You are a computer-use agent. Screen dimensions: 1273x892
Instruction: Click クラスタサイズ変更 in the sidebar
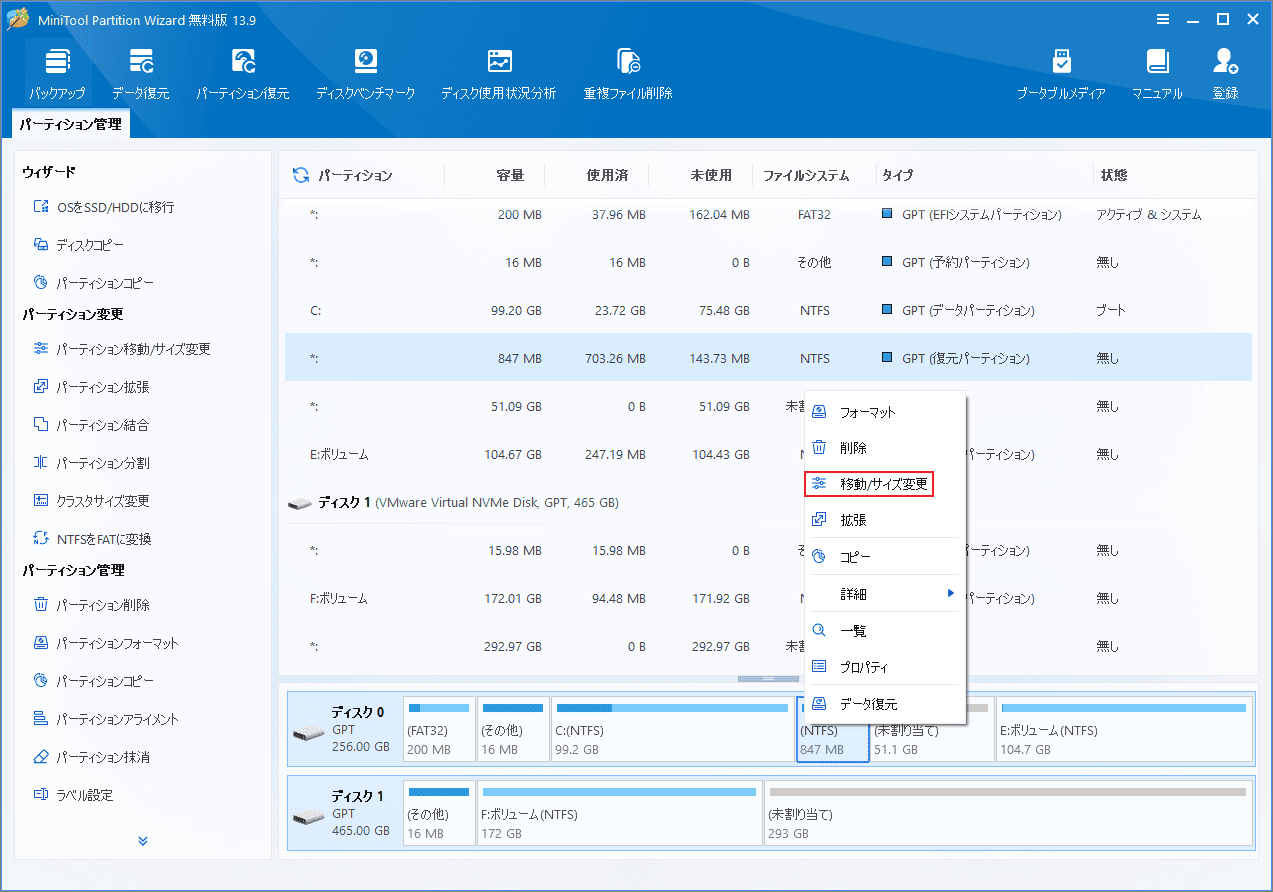(x=91, y=501)
